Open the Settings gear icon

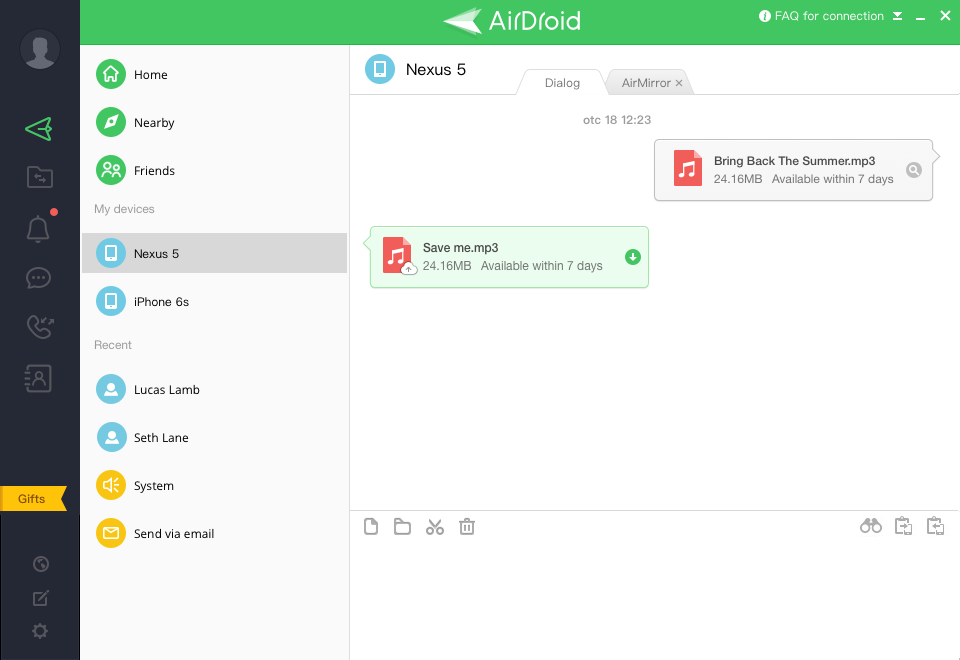(x=40, y=631)
